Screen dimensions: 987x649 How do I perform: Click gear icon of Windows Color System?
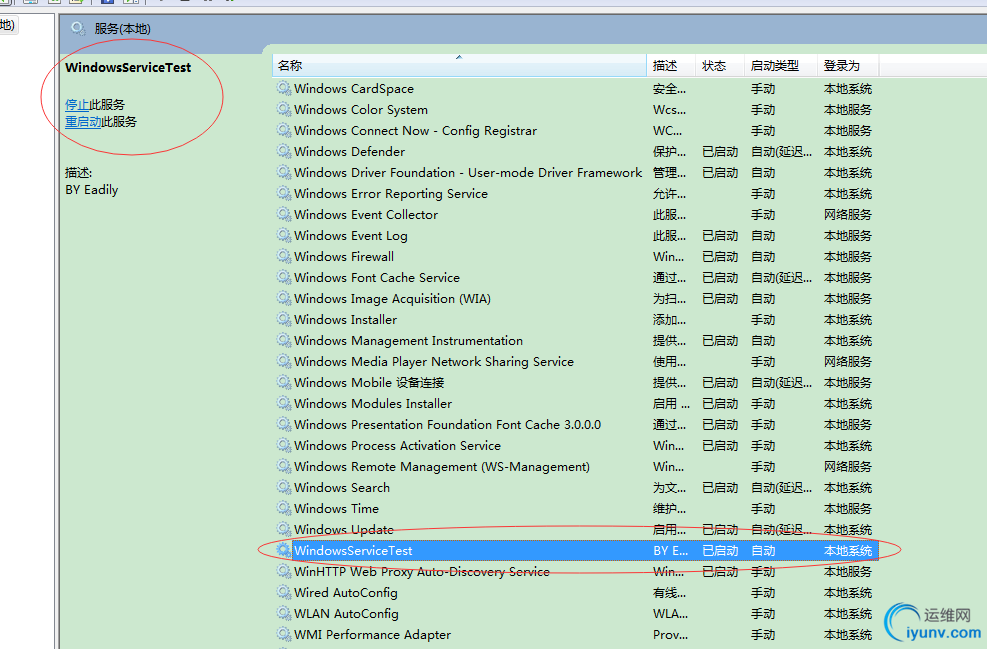284,110
